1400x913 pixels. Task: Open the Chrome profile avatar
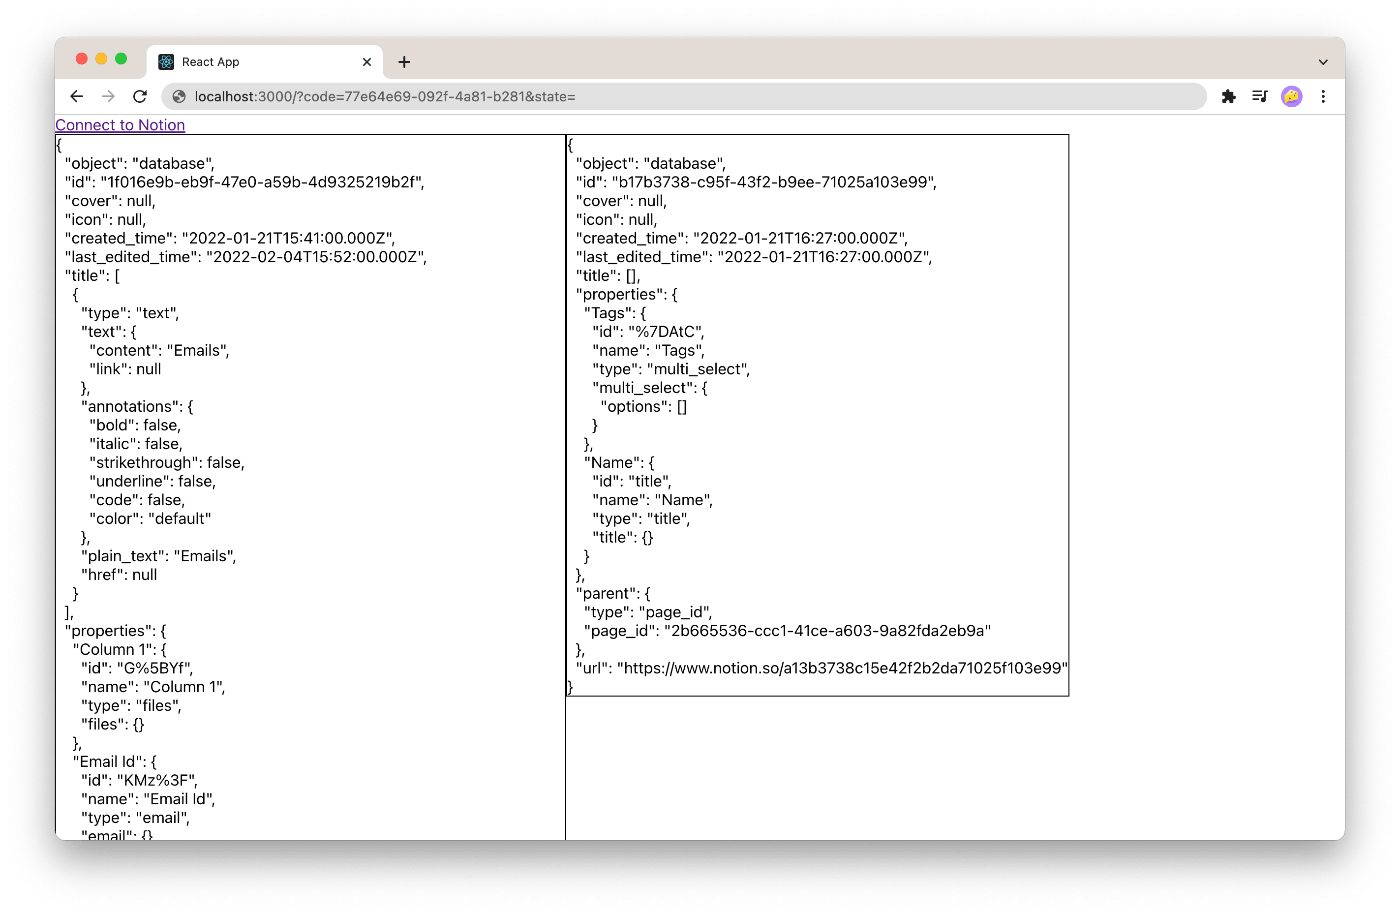click(1292, 96)
